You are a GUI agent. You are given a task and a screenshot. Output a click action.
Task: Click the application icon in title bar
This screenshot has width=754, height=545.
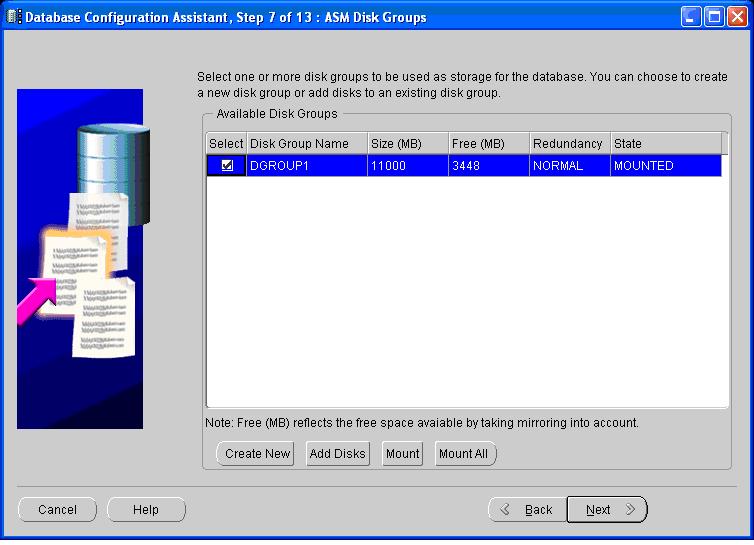(13, 16)
